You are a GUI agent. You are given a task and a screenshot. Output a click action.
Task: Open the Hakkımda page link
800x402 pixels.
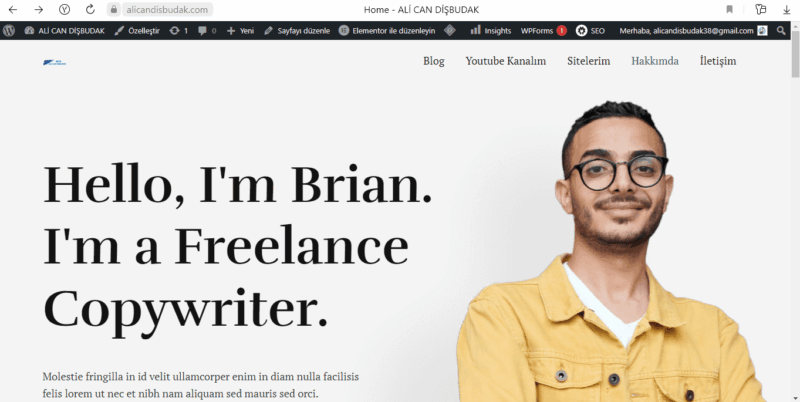pos(655,61)
